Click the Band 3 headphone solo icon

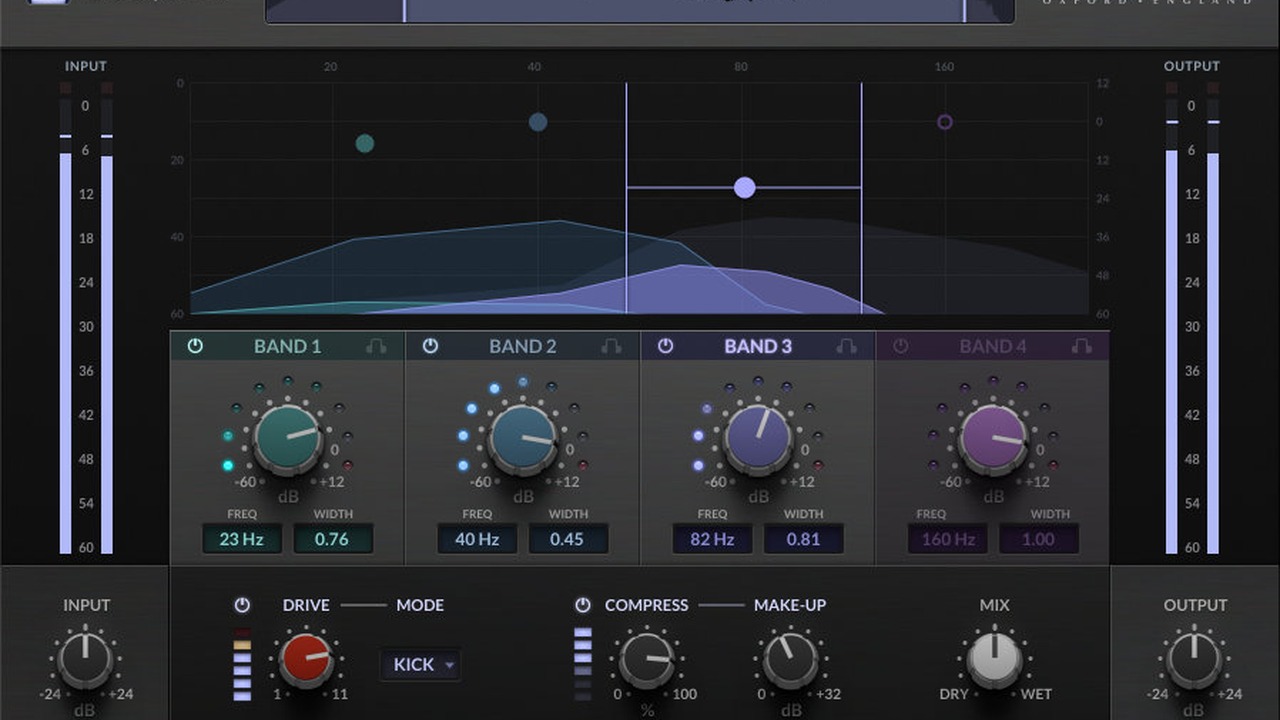pos(846,346)
